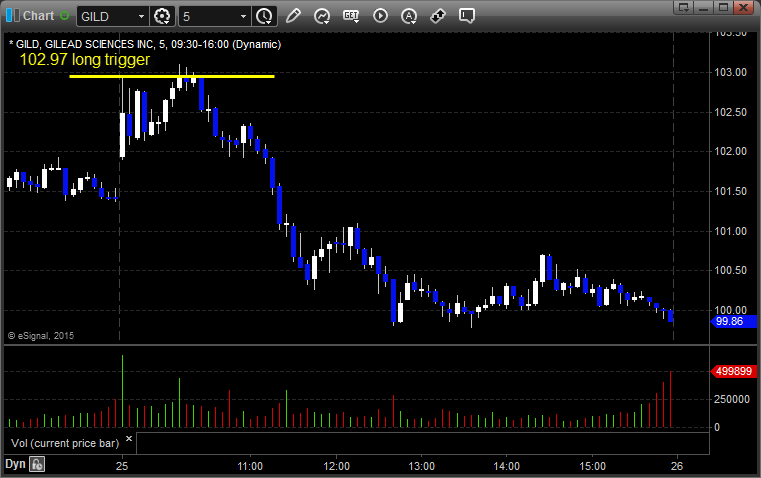Click the 101.50 price axis label
The image size is (761, 478).
click(730, 191)
